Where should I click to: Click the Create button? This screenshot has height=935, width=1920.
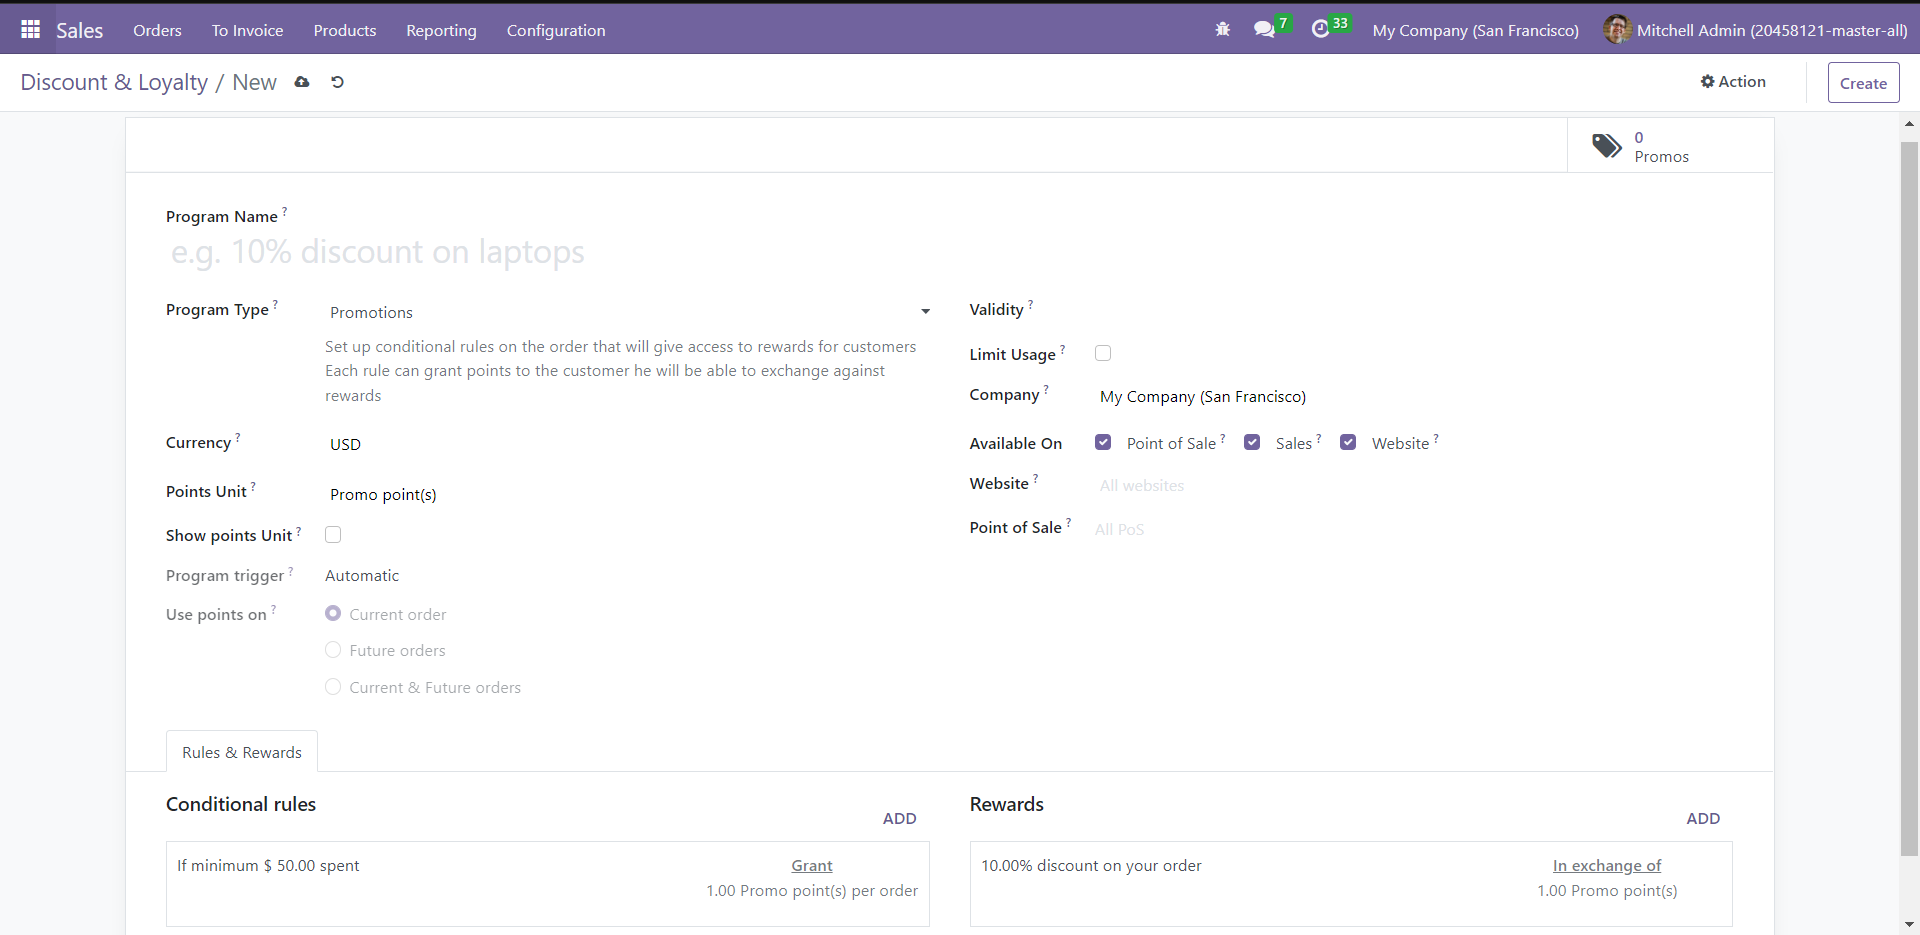[1863, 83]
